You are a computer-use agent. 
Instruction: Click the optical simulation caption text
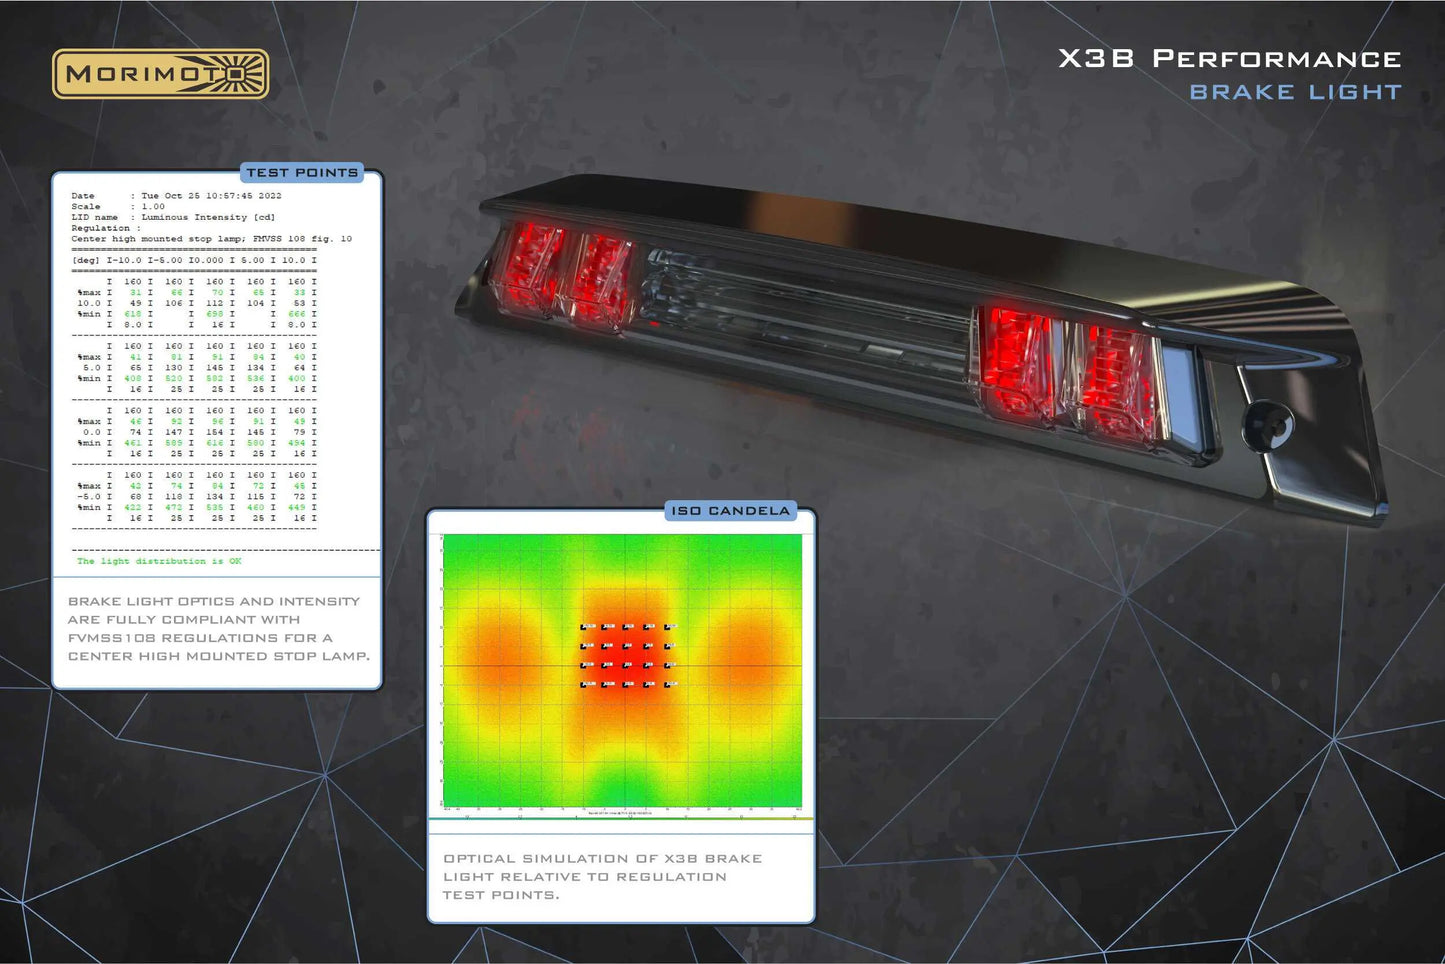pyautogui.click(x=602, y=876)
